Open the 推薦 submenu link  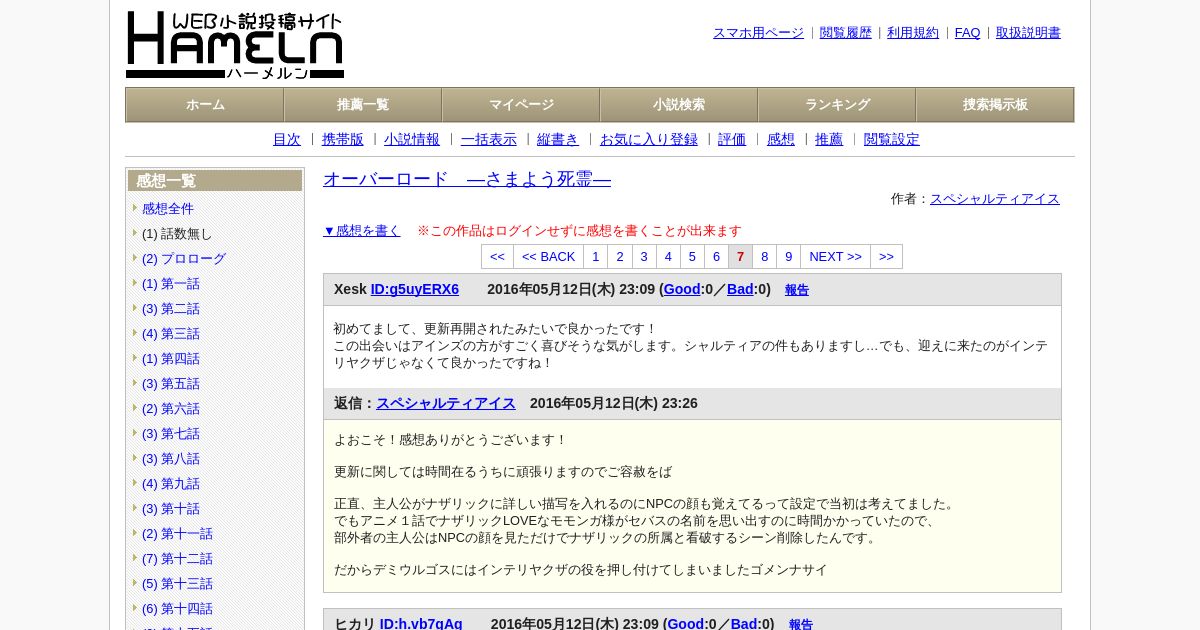[829, 140]
